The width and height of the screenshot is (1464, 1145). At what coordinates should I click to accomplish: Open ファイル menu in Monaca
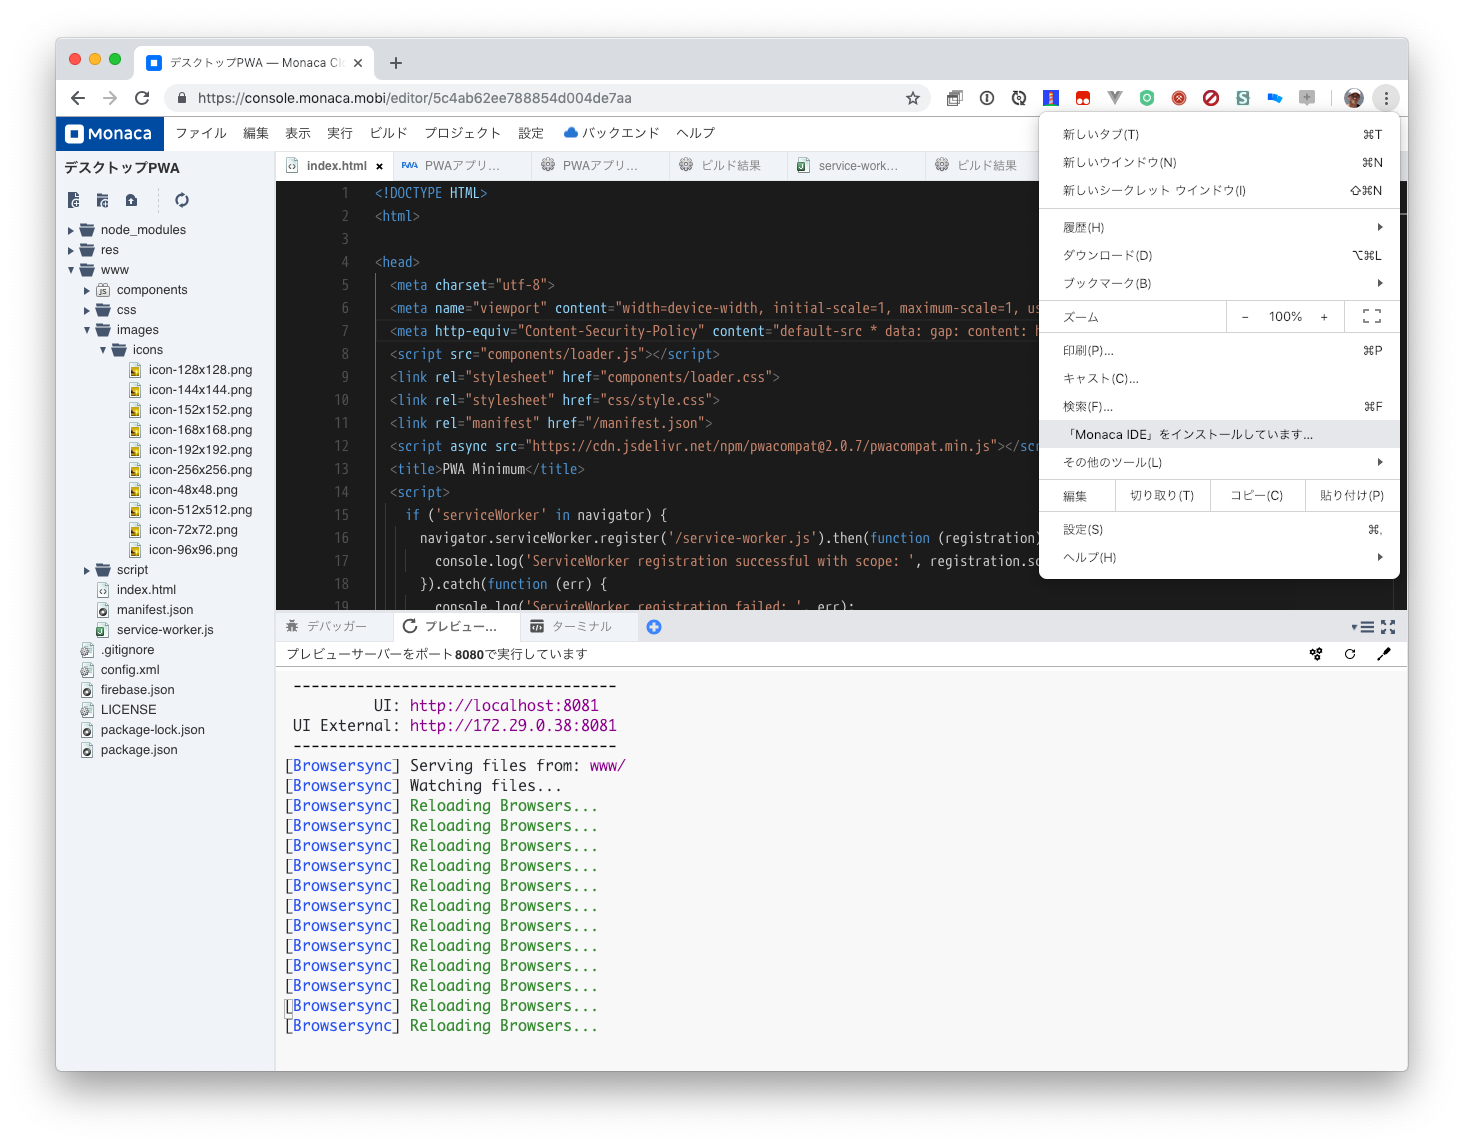tap(201, 133)
